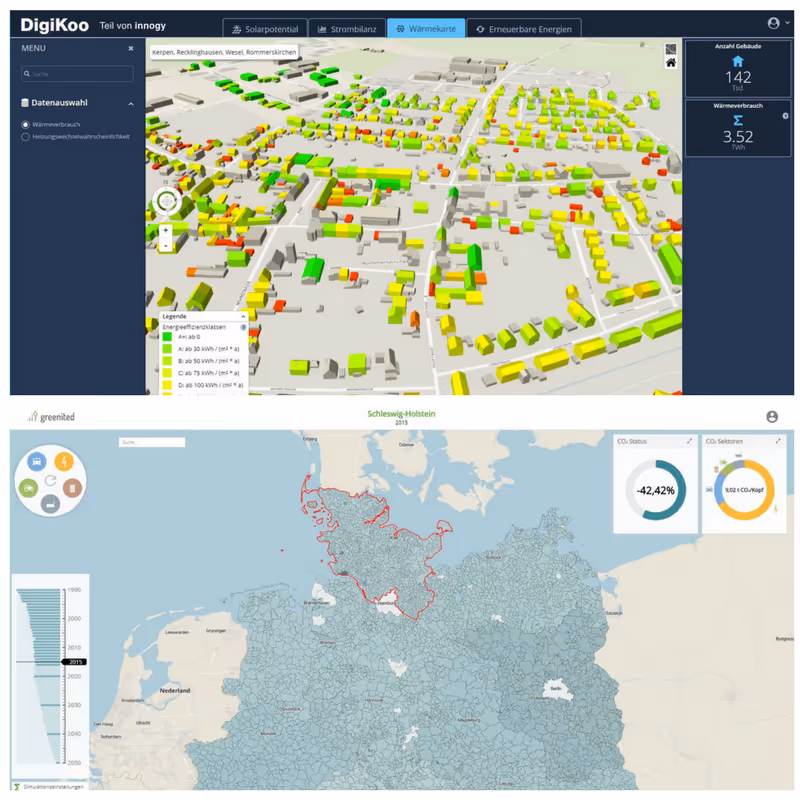This screenshot has height=800, width=800.
Task: Toggle the map layer icon above home icon
Action: (x=670, y=49)
